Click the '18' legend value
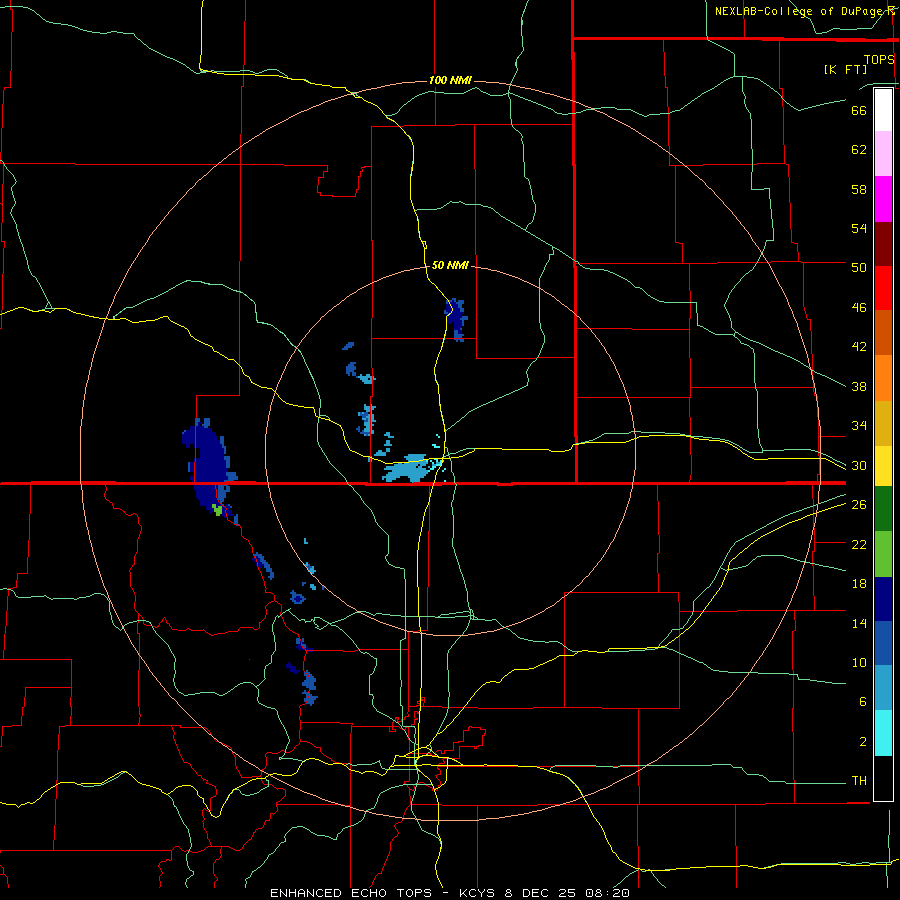This screenshot has height=900, width=900. pyautogui.click(x=859, y=584)
